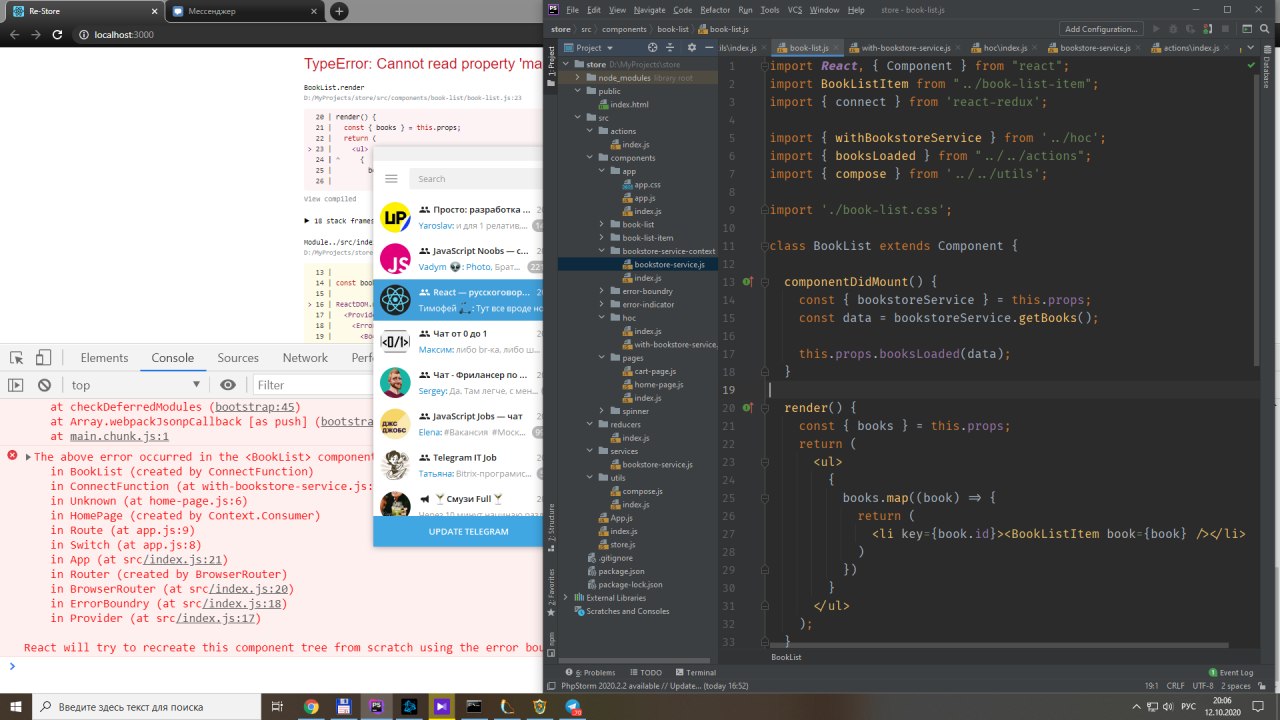Screen dimensions: 1280x720
Task: Click the inspect element picker in DevTools
Action: [16, 358]
